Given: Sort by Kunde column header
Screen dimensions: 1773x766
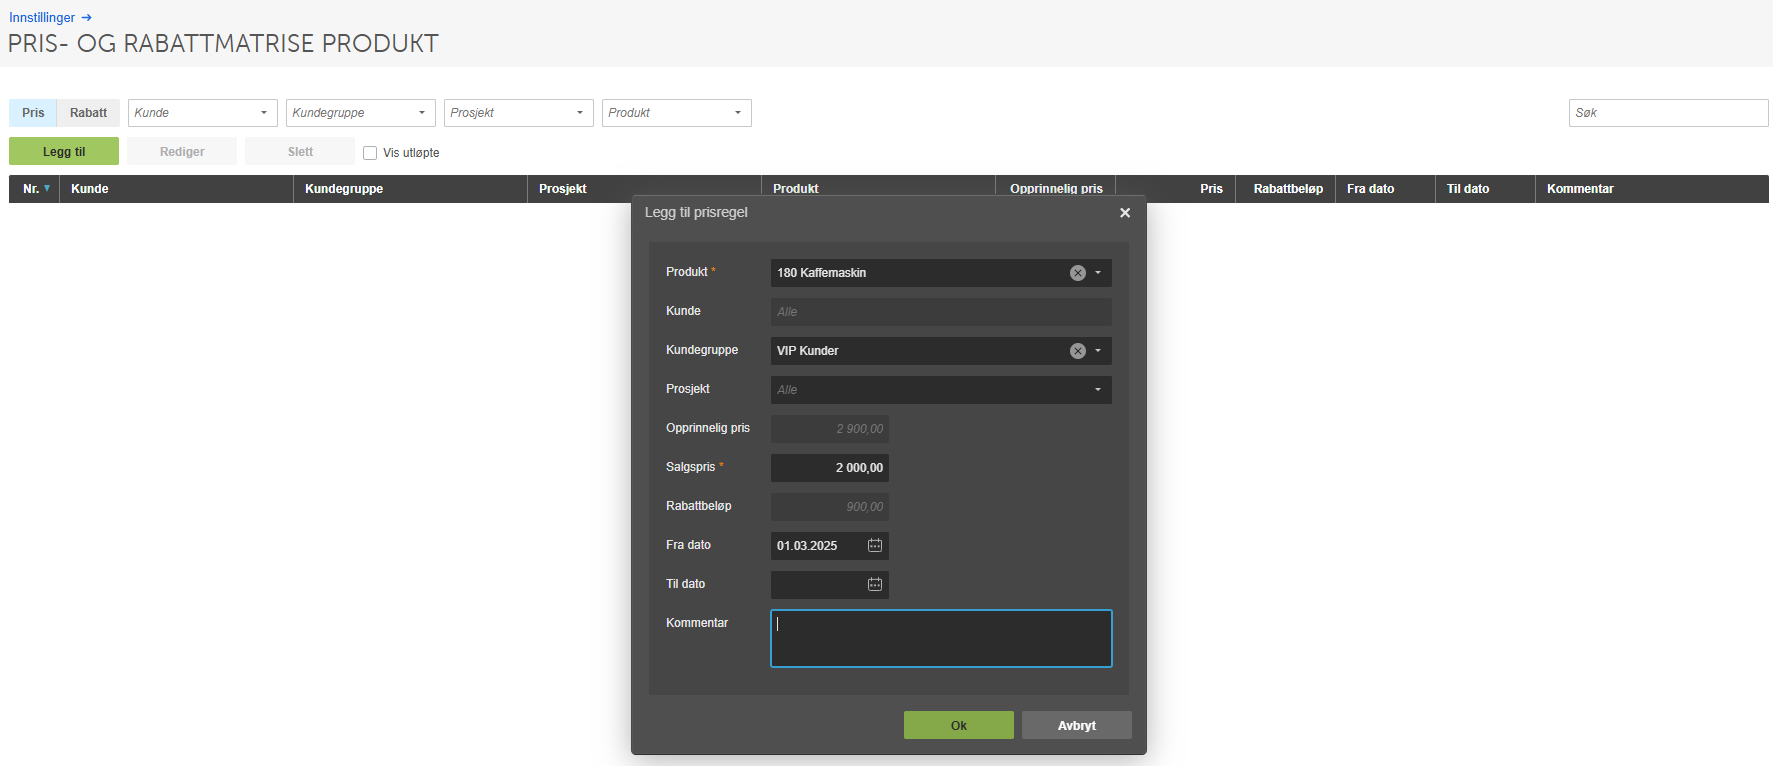Looking at the screenshot, I should [176, 189].
